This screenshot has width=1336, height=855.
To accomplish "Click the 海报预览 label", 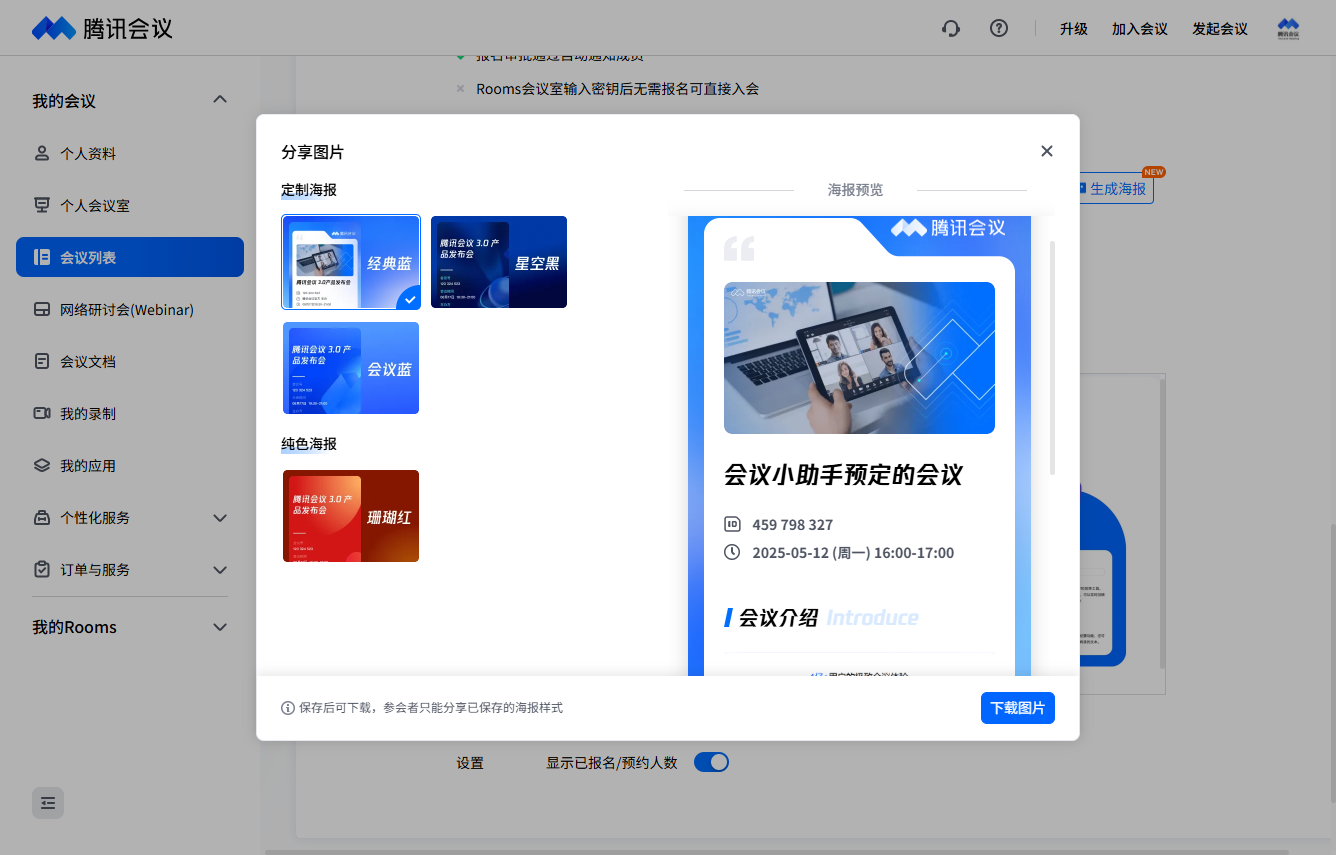I will coord(855,190).
